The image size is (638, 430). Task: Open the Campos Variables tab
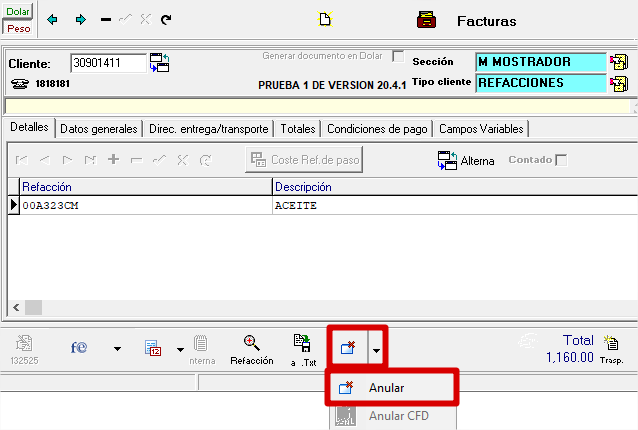click(481, 129)
